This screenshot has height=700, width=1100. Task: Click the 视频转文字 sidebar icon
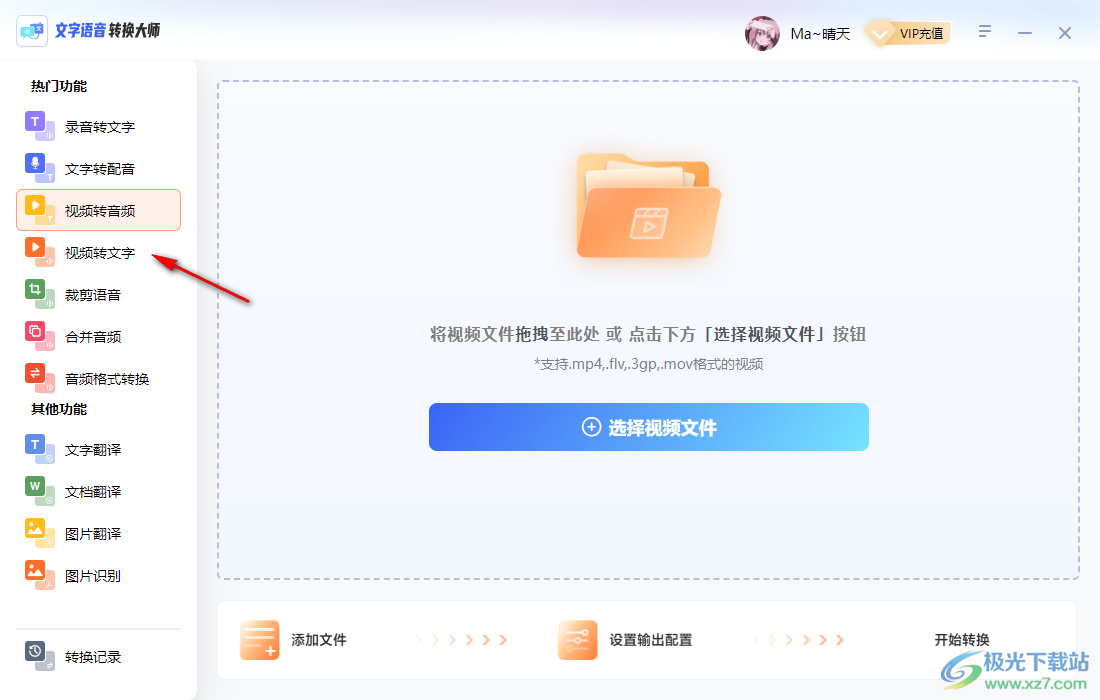tap(33, 251)
